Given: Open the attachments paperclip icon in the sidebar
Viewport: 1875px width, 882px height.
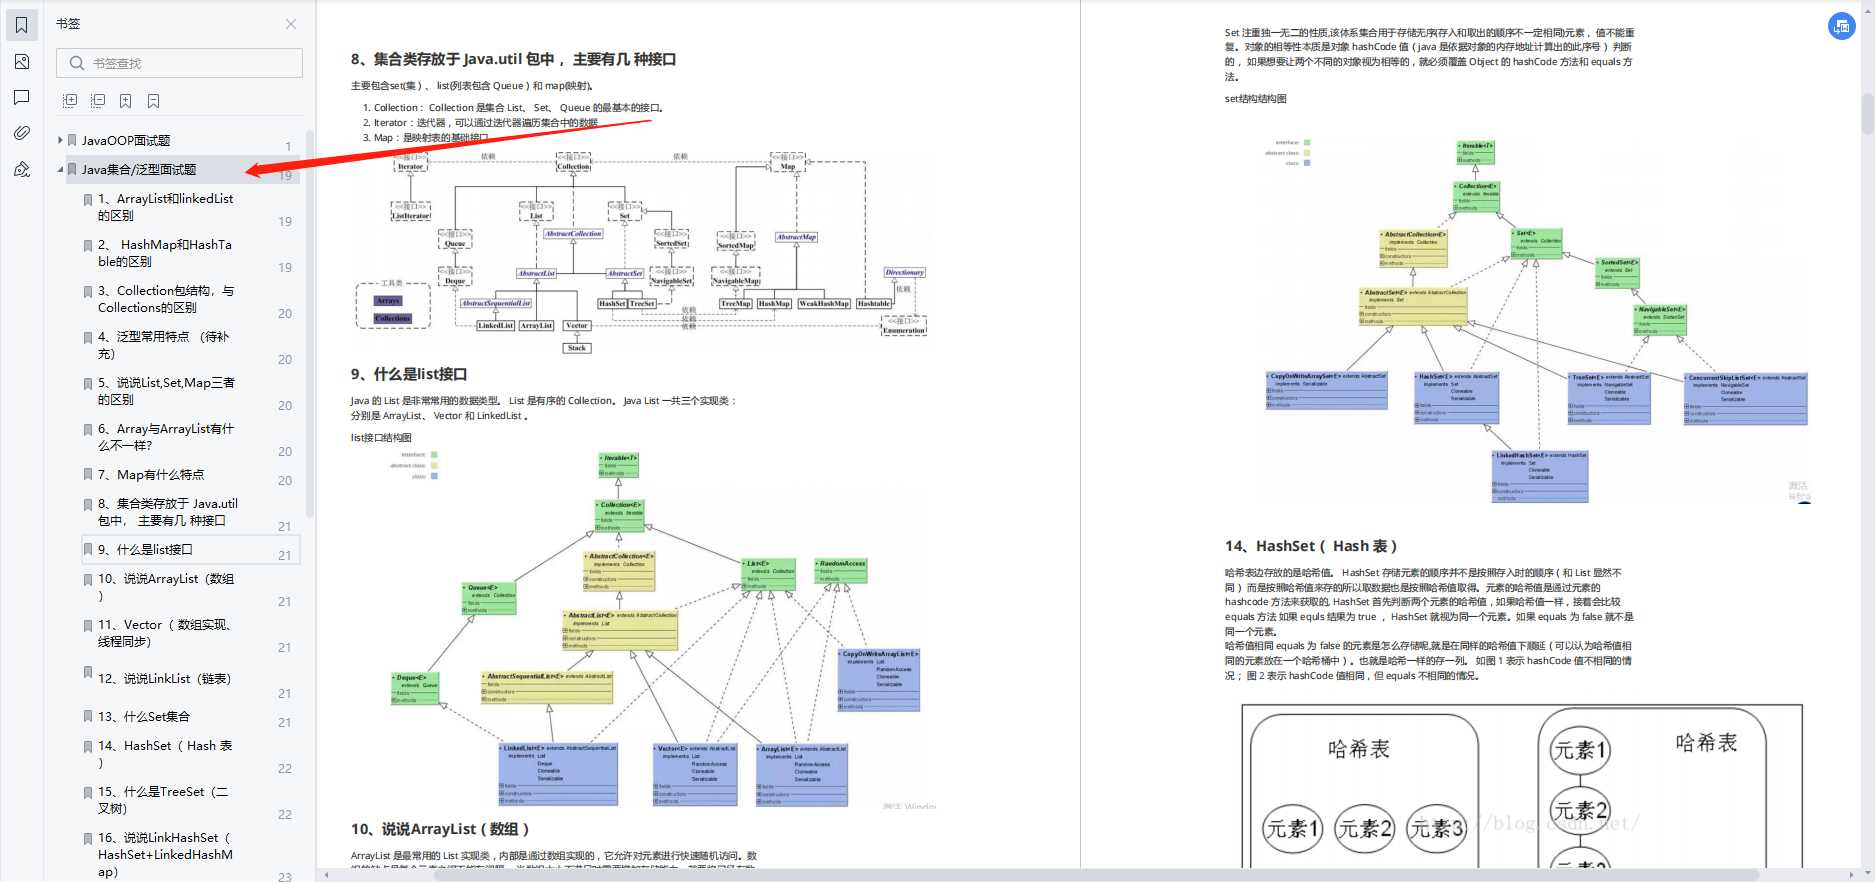Looking at the screenshot, I should tap(21, 133).
